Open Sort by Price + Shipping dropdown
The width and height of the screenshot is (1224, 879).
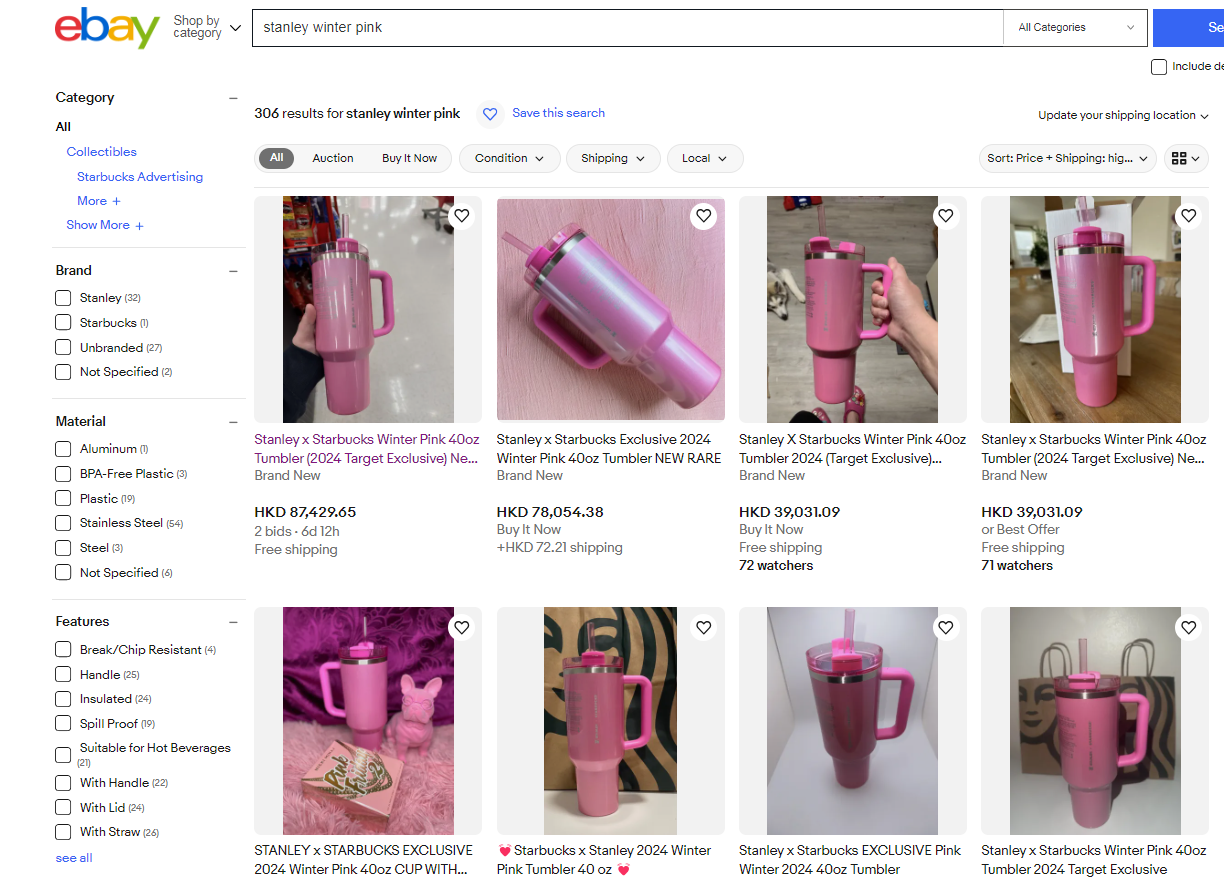click(x=1067, y=158)
